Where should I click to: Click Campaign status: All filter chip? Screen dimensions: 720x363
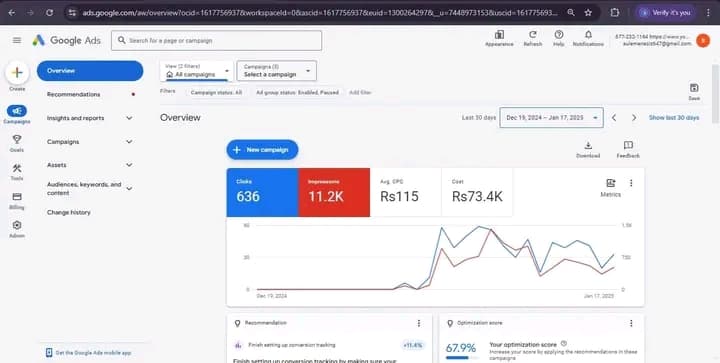pos(216,92)
